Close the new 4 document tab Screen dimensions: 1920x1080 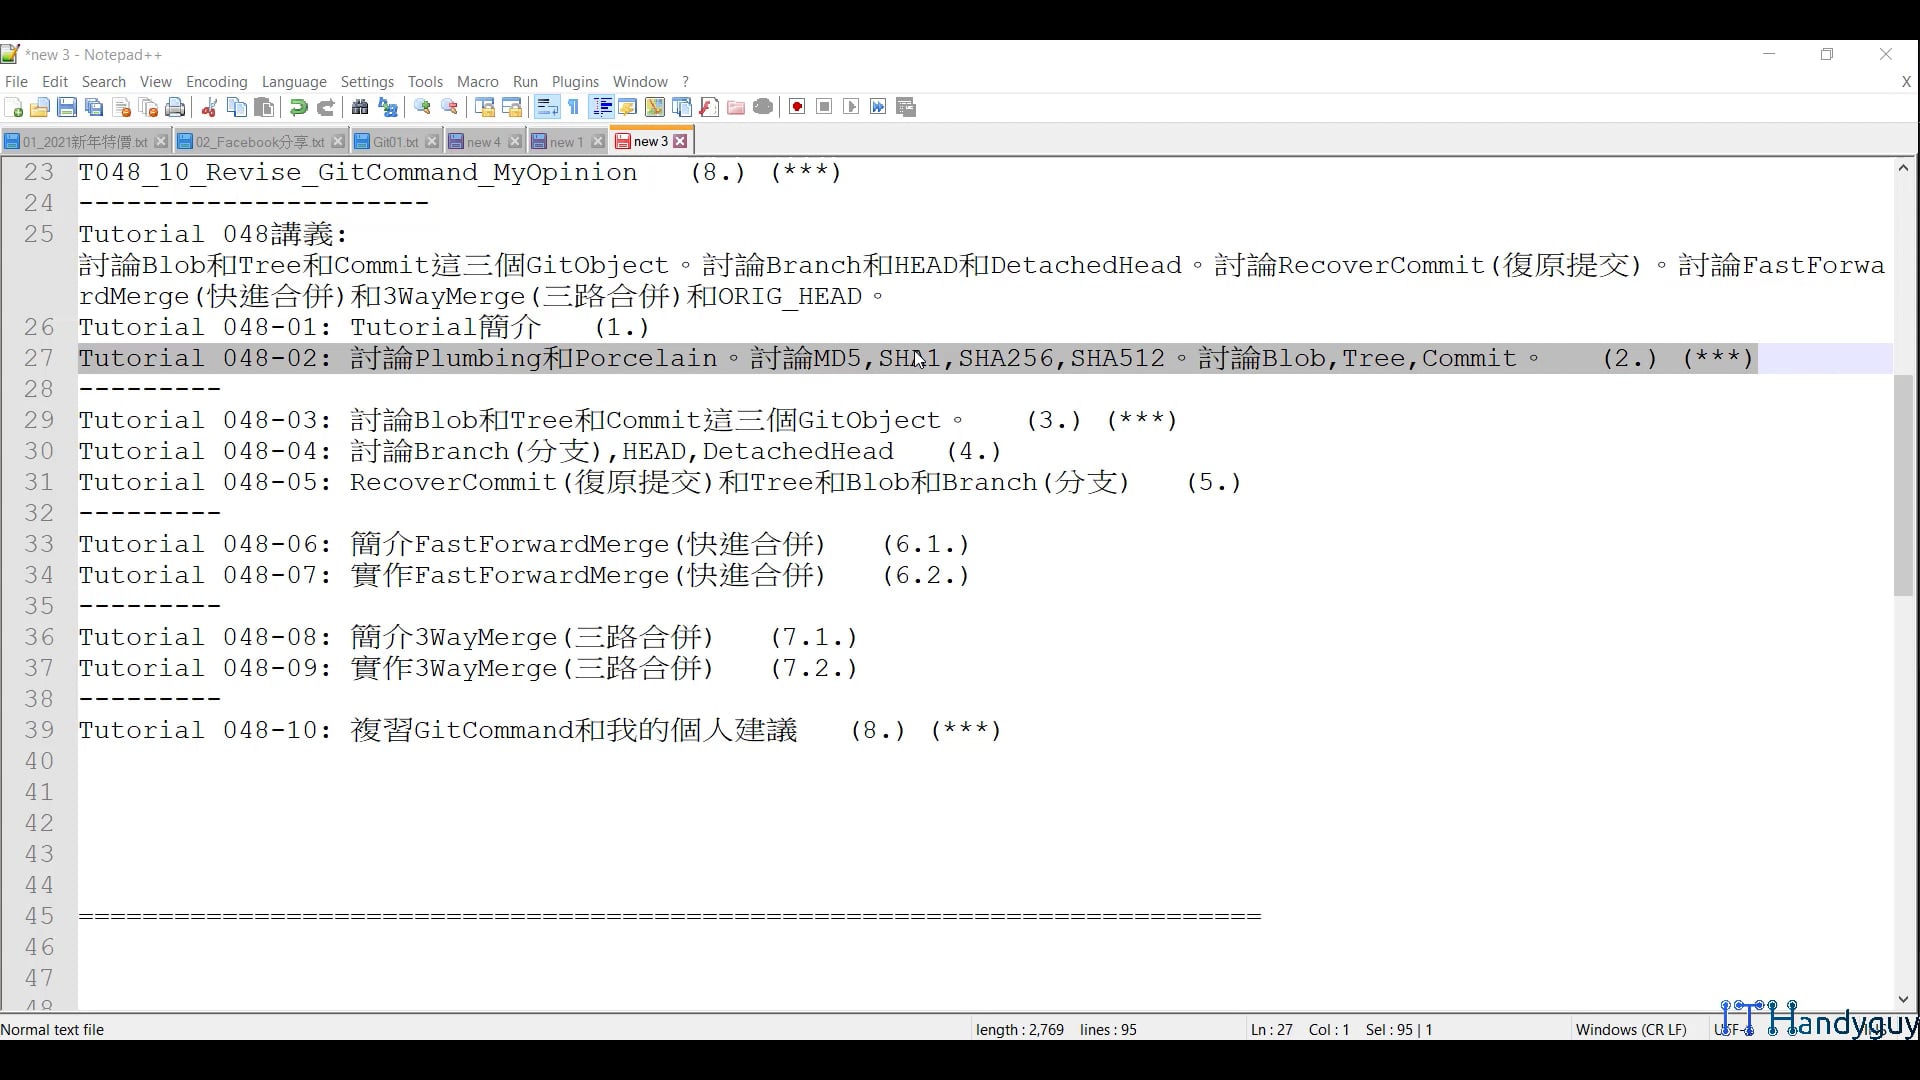coord(515,141)
